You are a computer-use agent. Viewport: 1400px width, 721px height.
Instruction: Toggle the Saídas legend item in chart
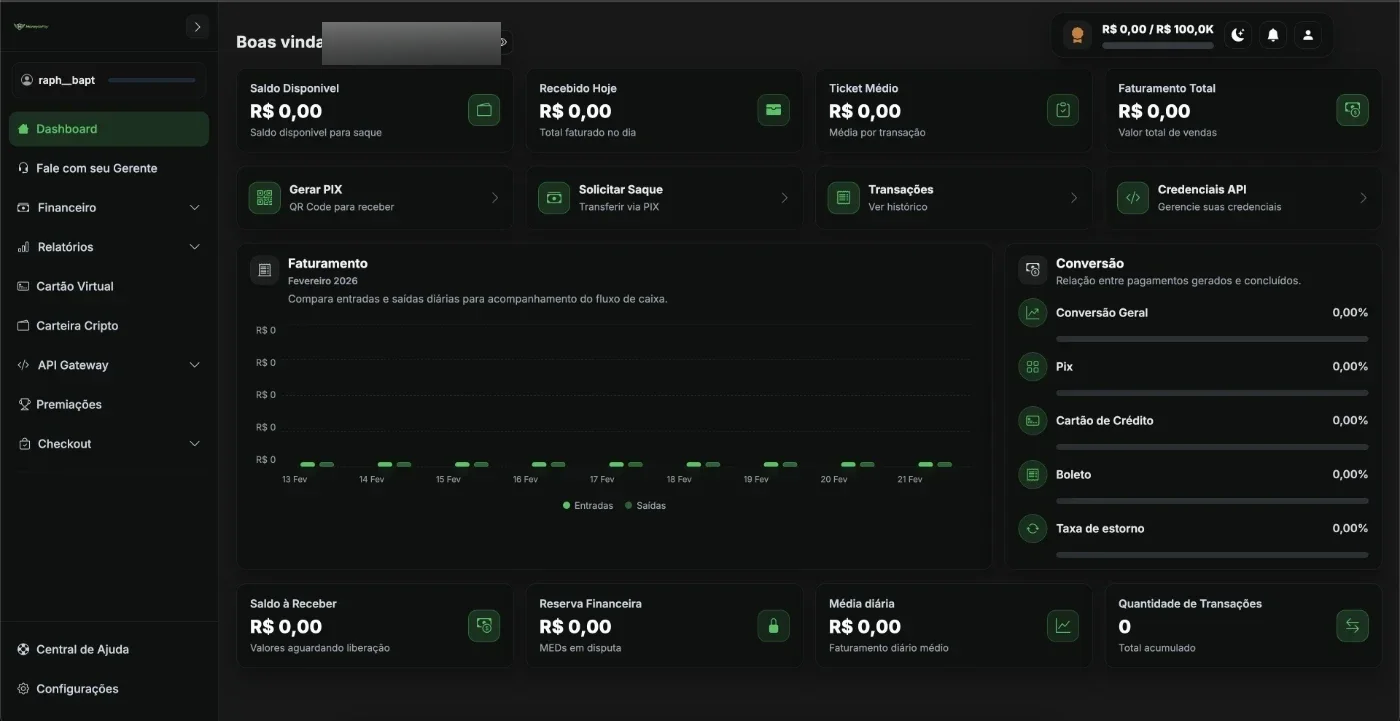point(645,506)
